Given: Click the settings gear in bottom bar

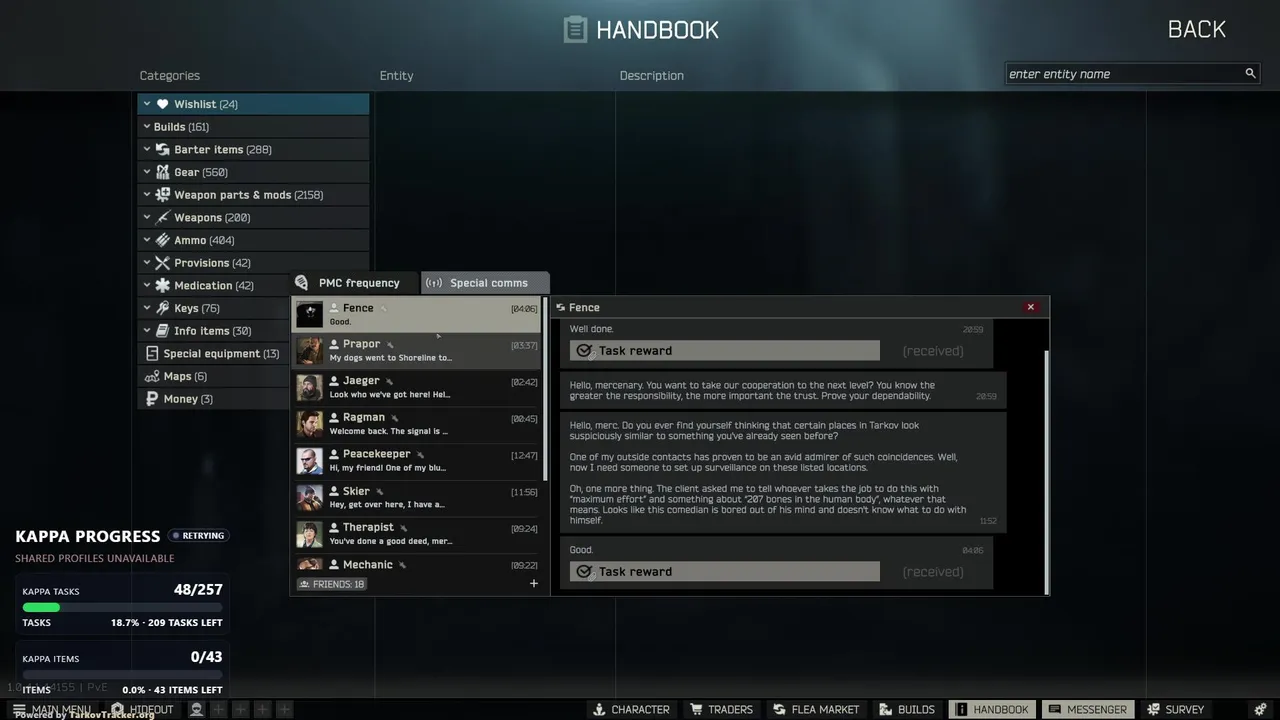Looking at the screenshot, I should click(1261, 709).
